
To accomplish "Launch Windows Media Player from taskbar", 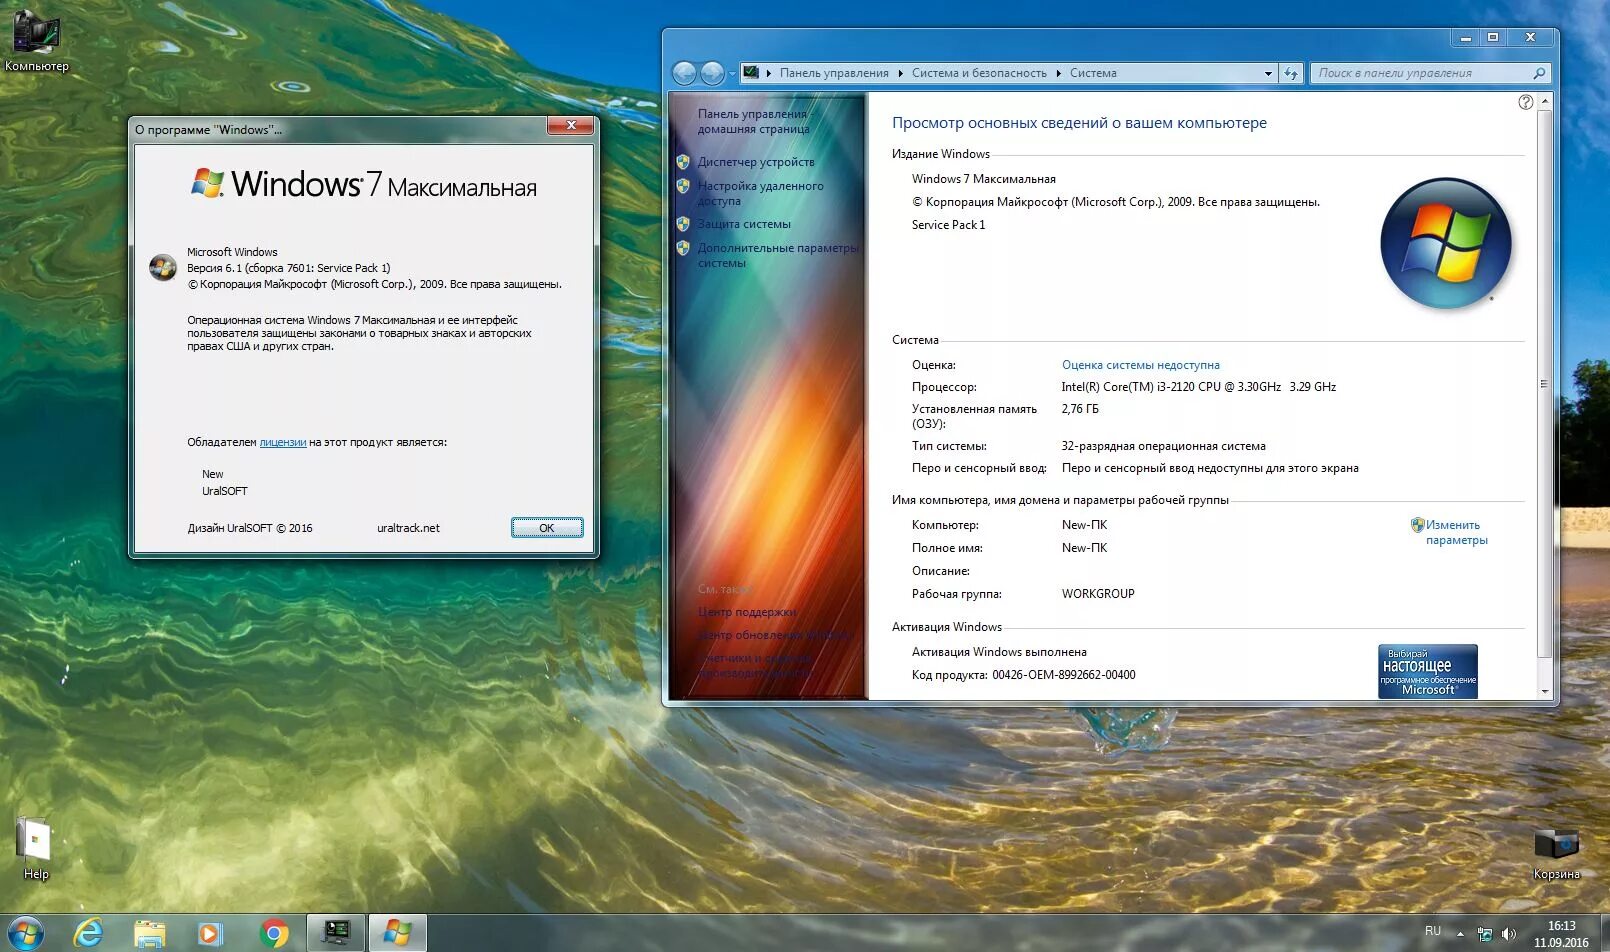I will coord(210,933).
